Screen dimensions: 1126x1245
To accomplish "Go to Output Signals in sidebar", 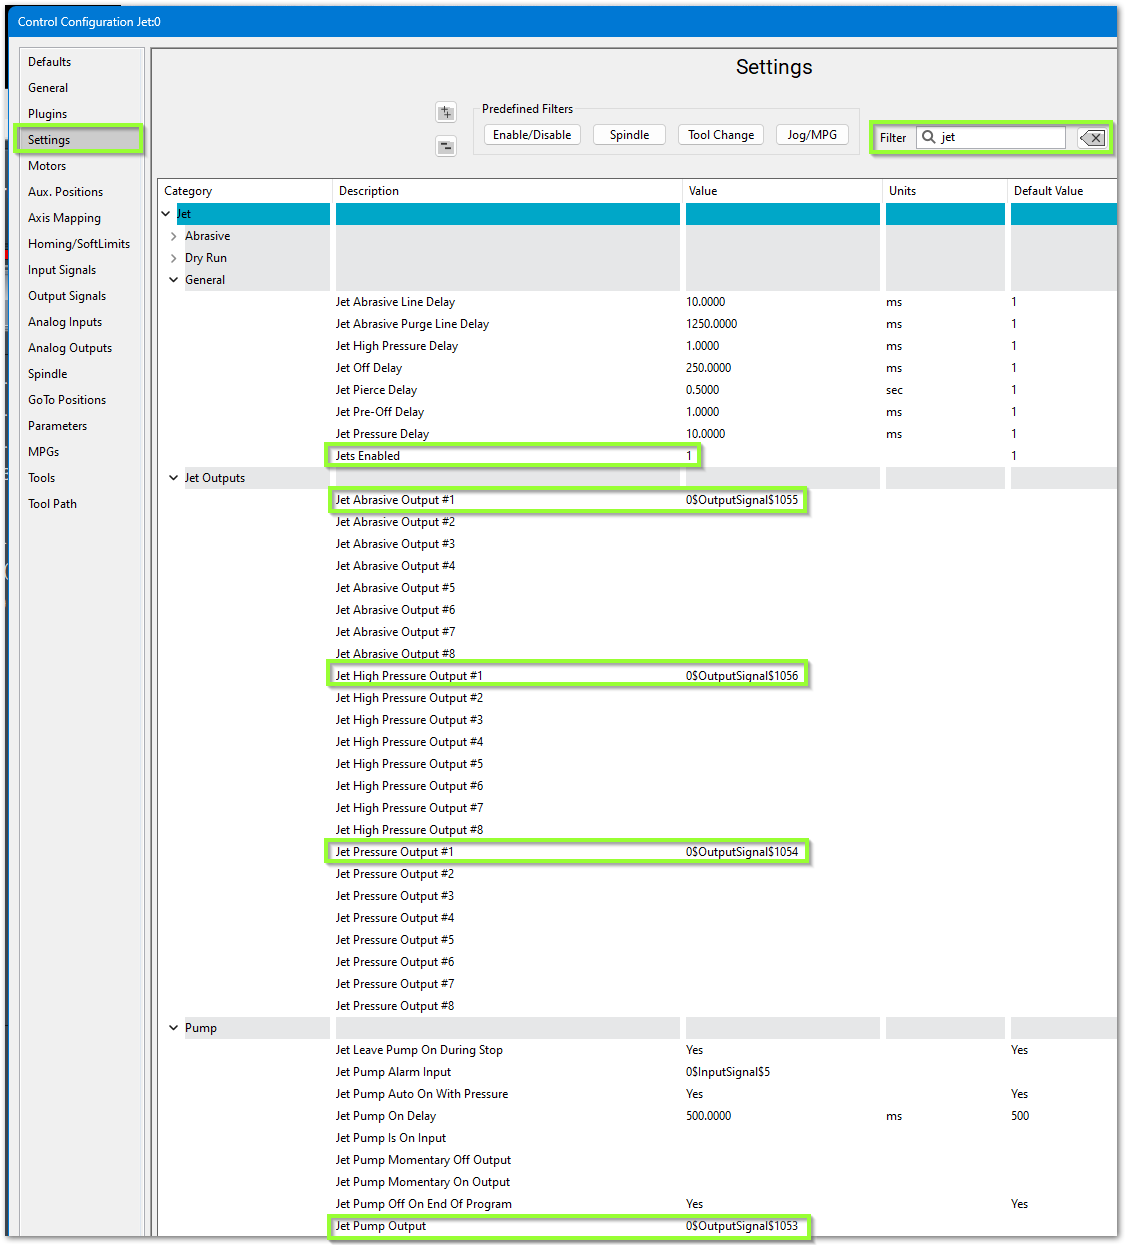I will pyautogui.click(x=67, y=296).
